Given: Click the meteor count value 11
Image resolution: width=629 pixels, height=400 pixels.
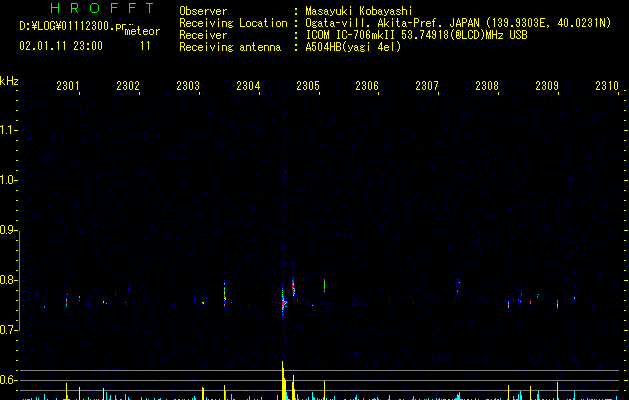Looking at the screenshot, I should [x=145, y=46].
